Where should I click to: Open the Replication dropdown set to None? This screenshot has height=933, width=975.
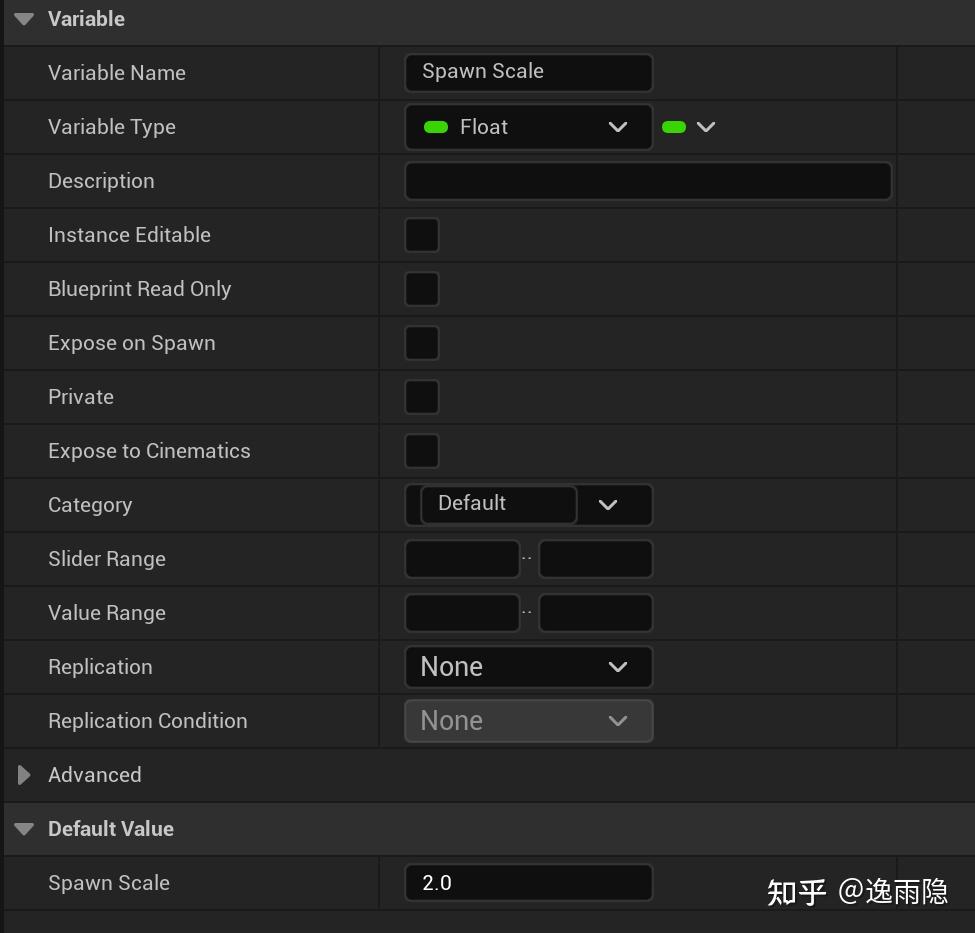click(x=617, y=666)
